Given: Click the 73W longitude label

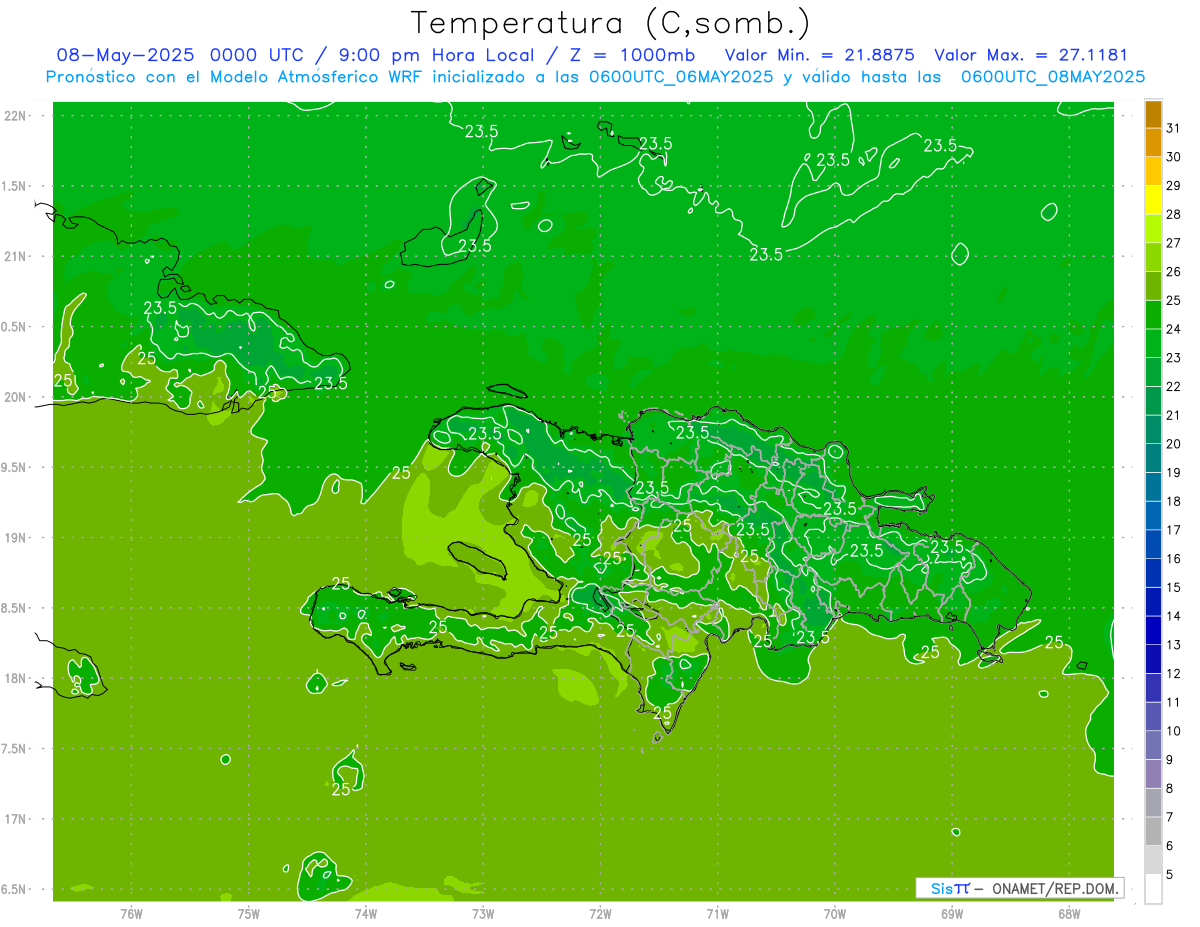Looking at the screenshot, I should click(x=483, y=913).
